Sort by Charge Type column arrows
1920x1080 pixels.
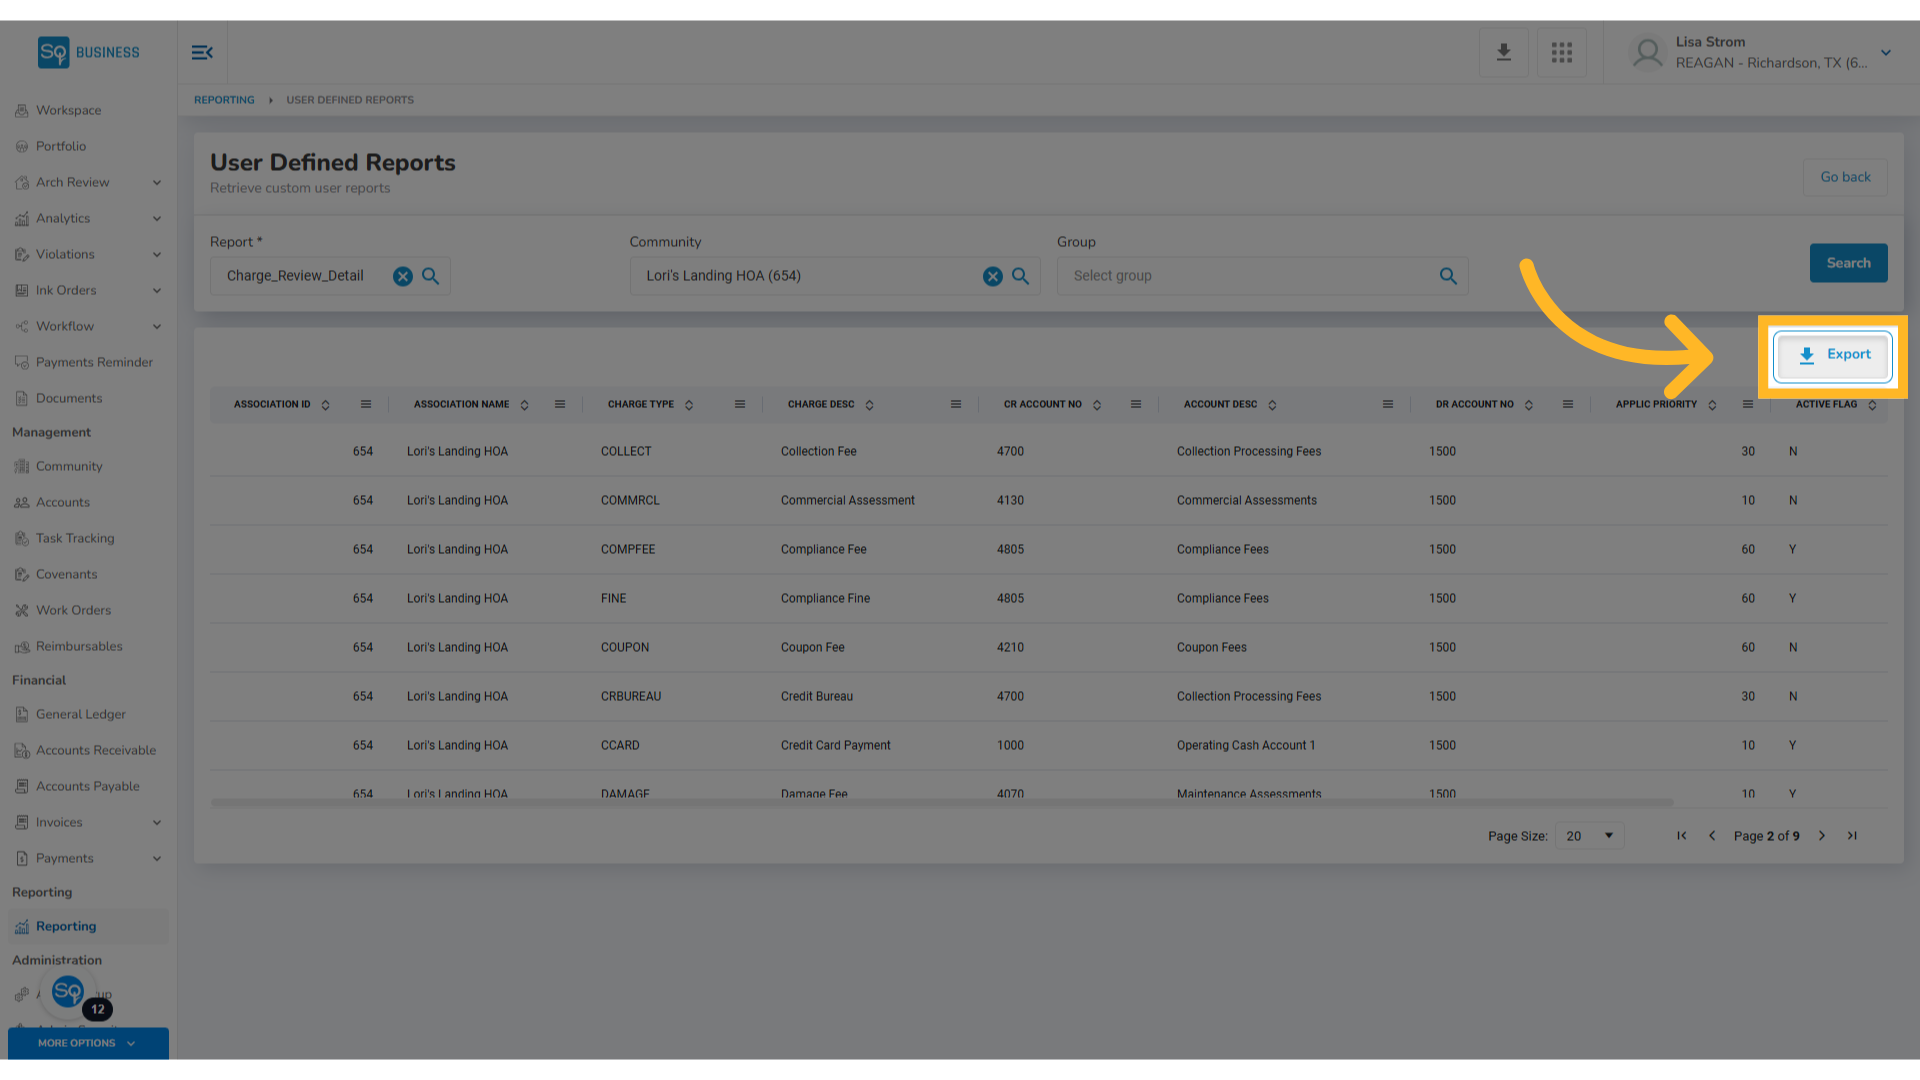[689, 405]
